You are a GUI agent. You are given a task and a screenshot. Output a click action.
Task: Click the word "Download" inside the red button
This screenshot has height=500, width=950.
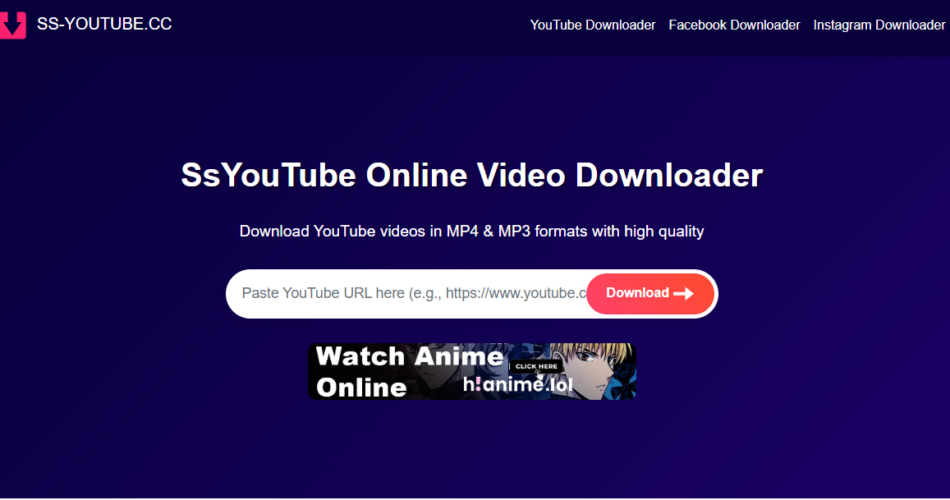637,293
